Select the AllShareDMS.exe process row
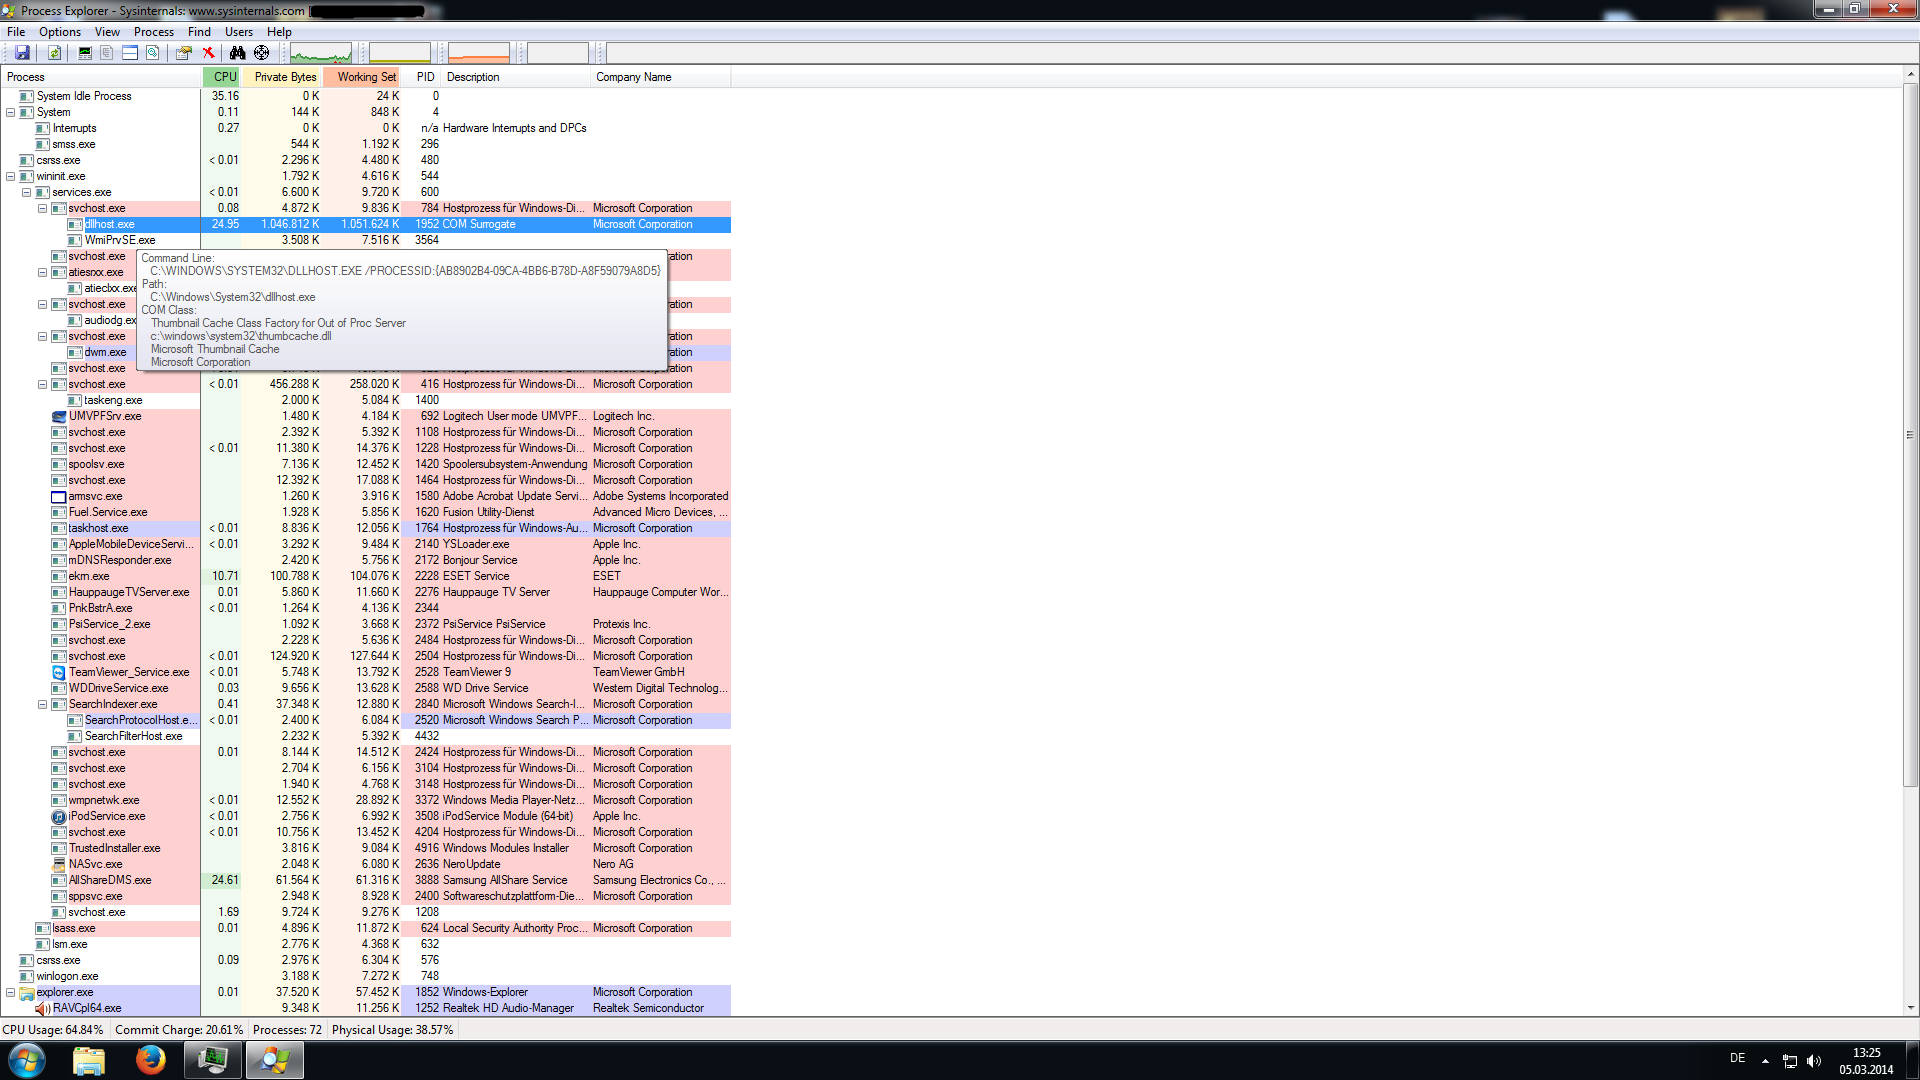 366,880
